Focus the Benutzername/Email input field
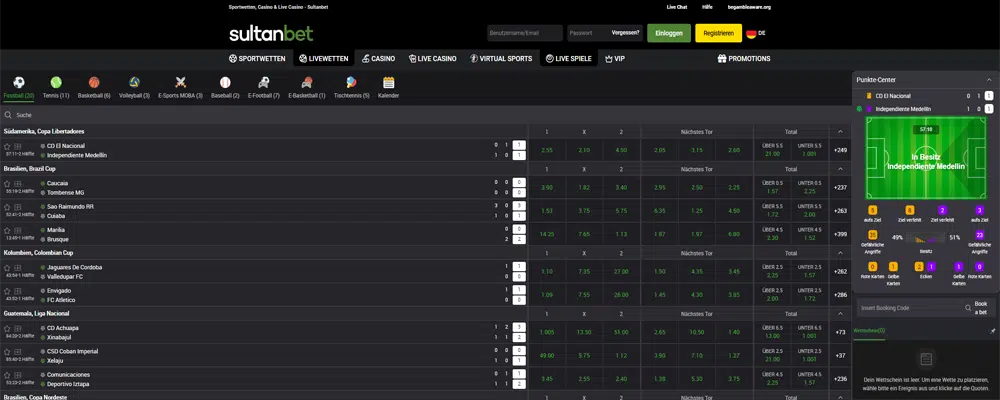 tap(524, 33)
